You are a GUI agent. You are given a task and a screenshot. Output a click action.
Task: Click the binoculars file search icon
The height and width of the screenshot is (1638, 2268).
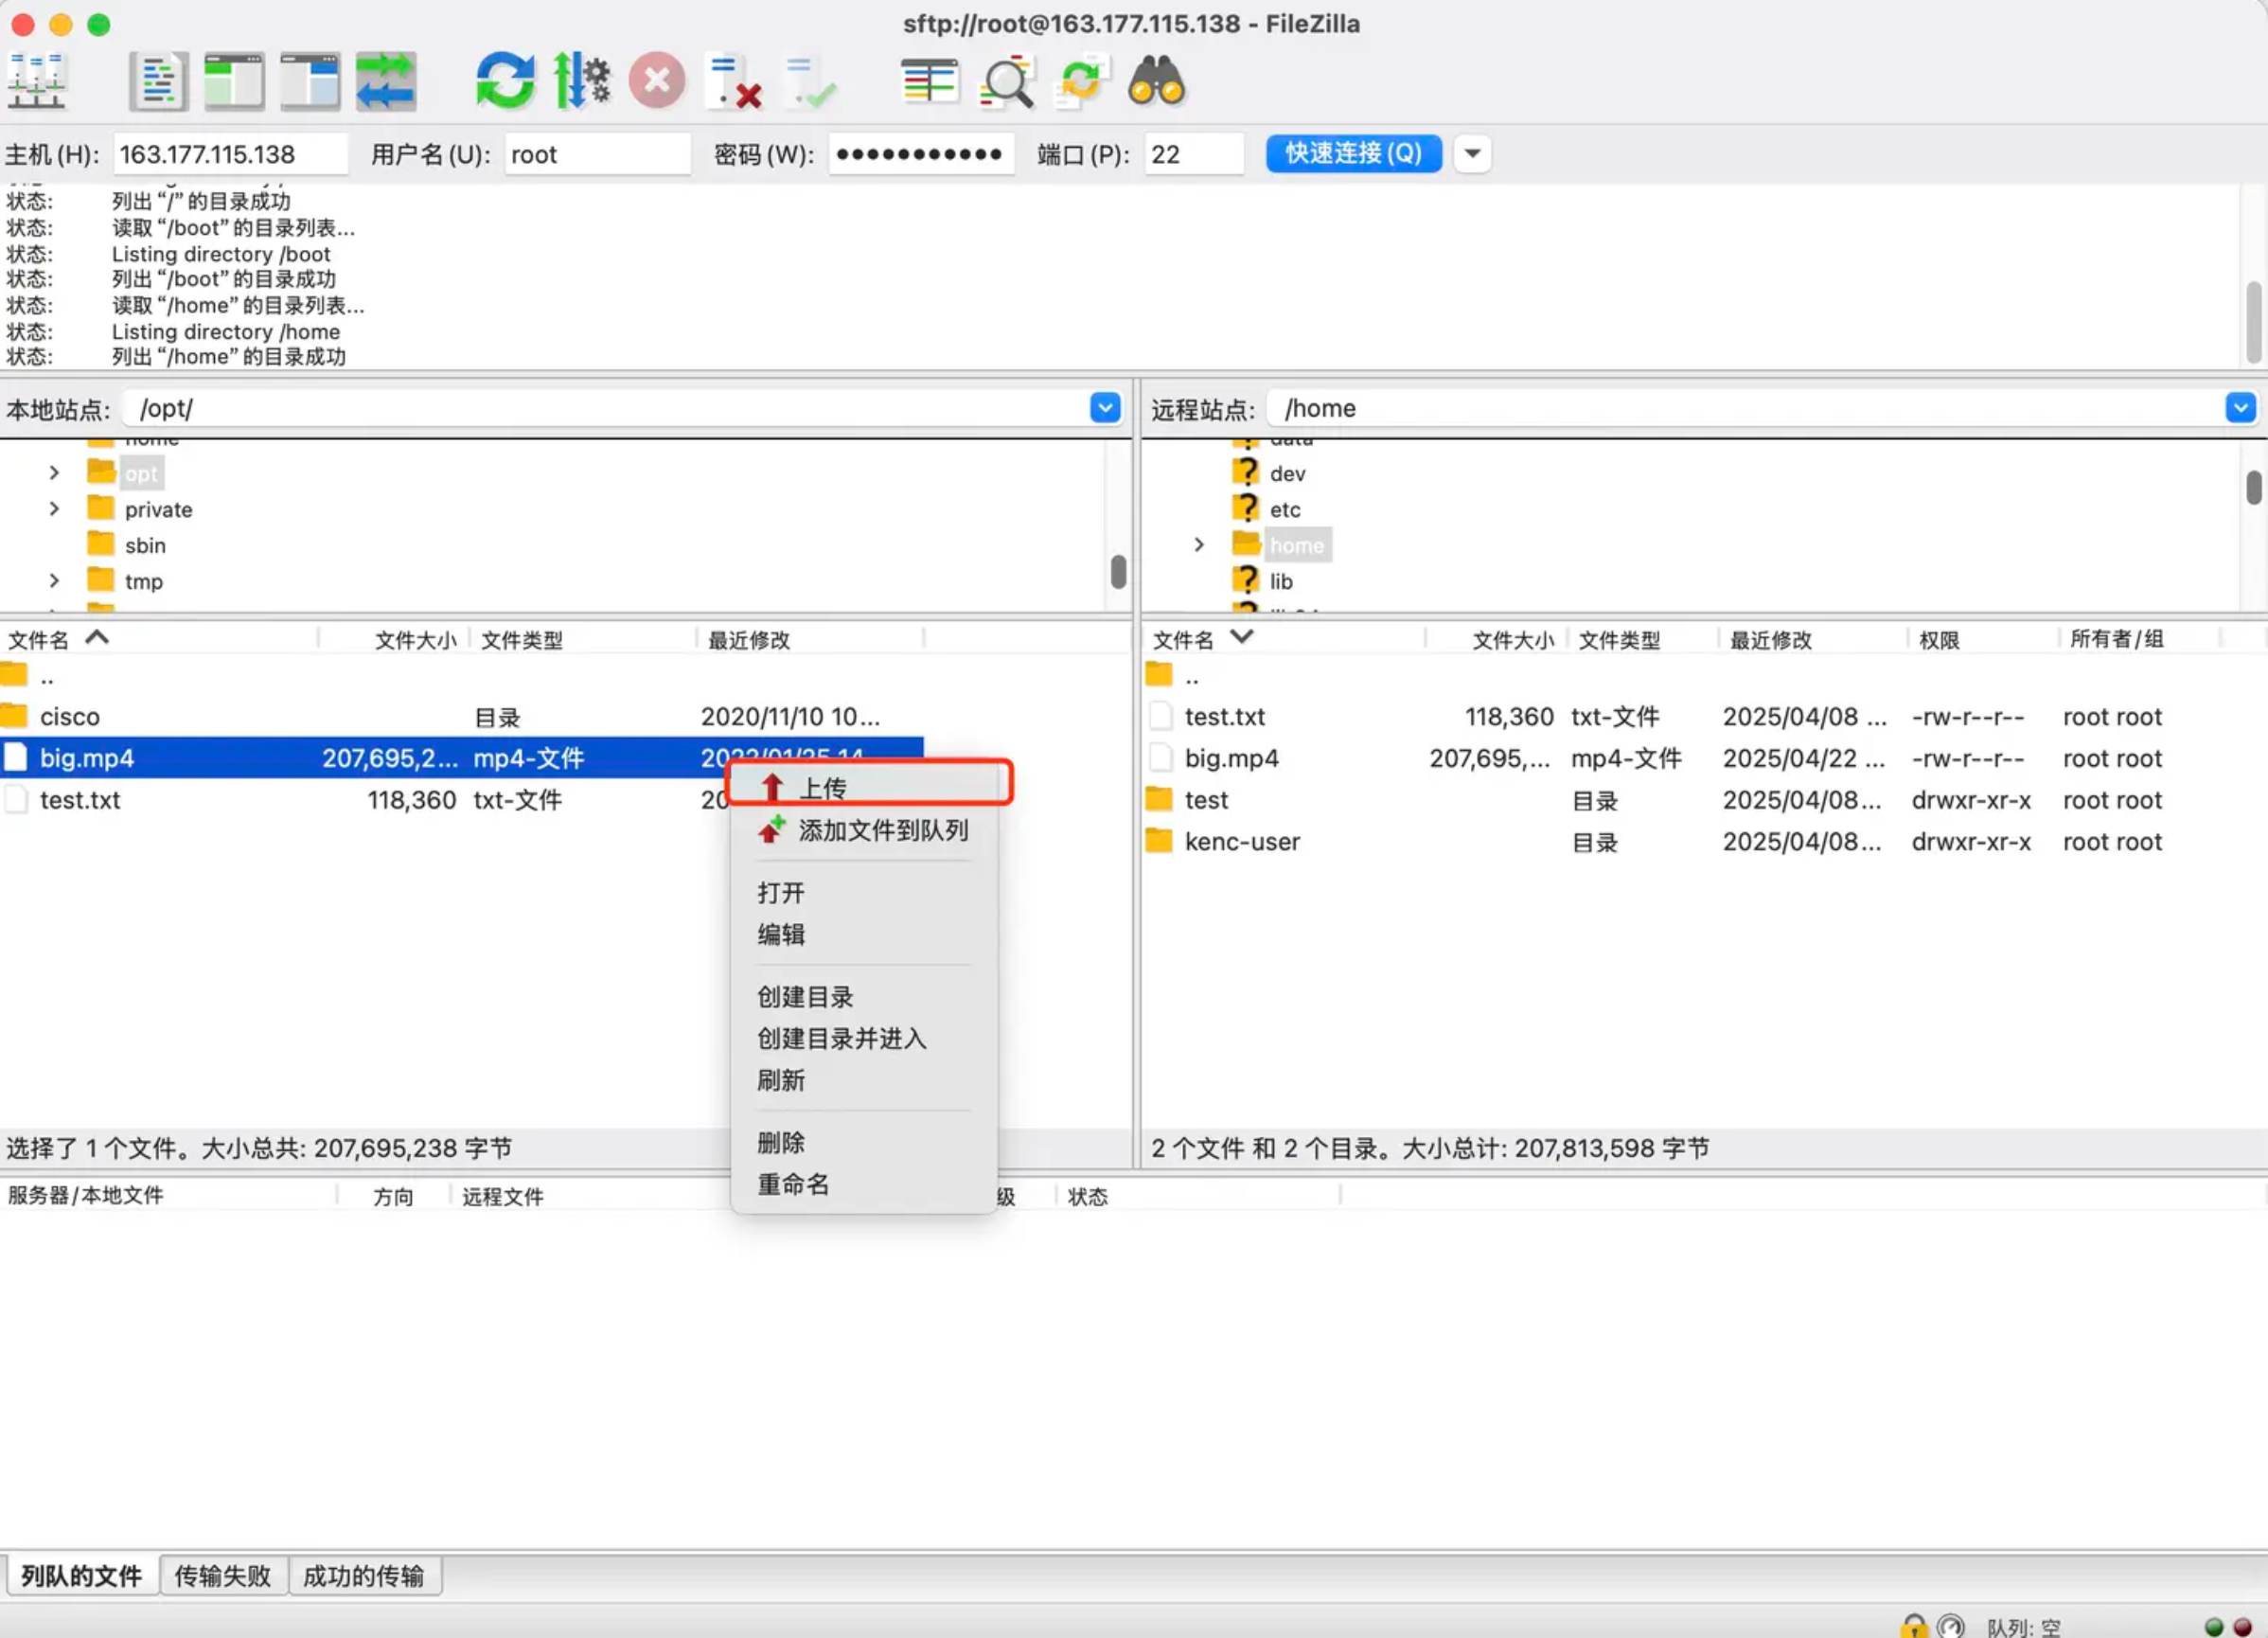[x=1157, y=81]
